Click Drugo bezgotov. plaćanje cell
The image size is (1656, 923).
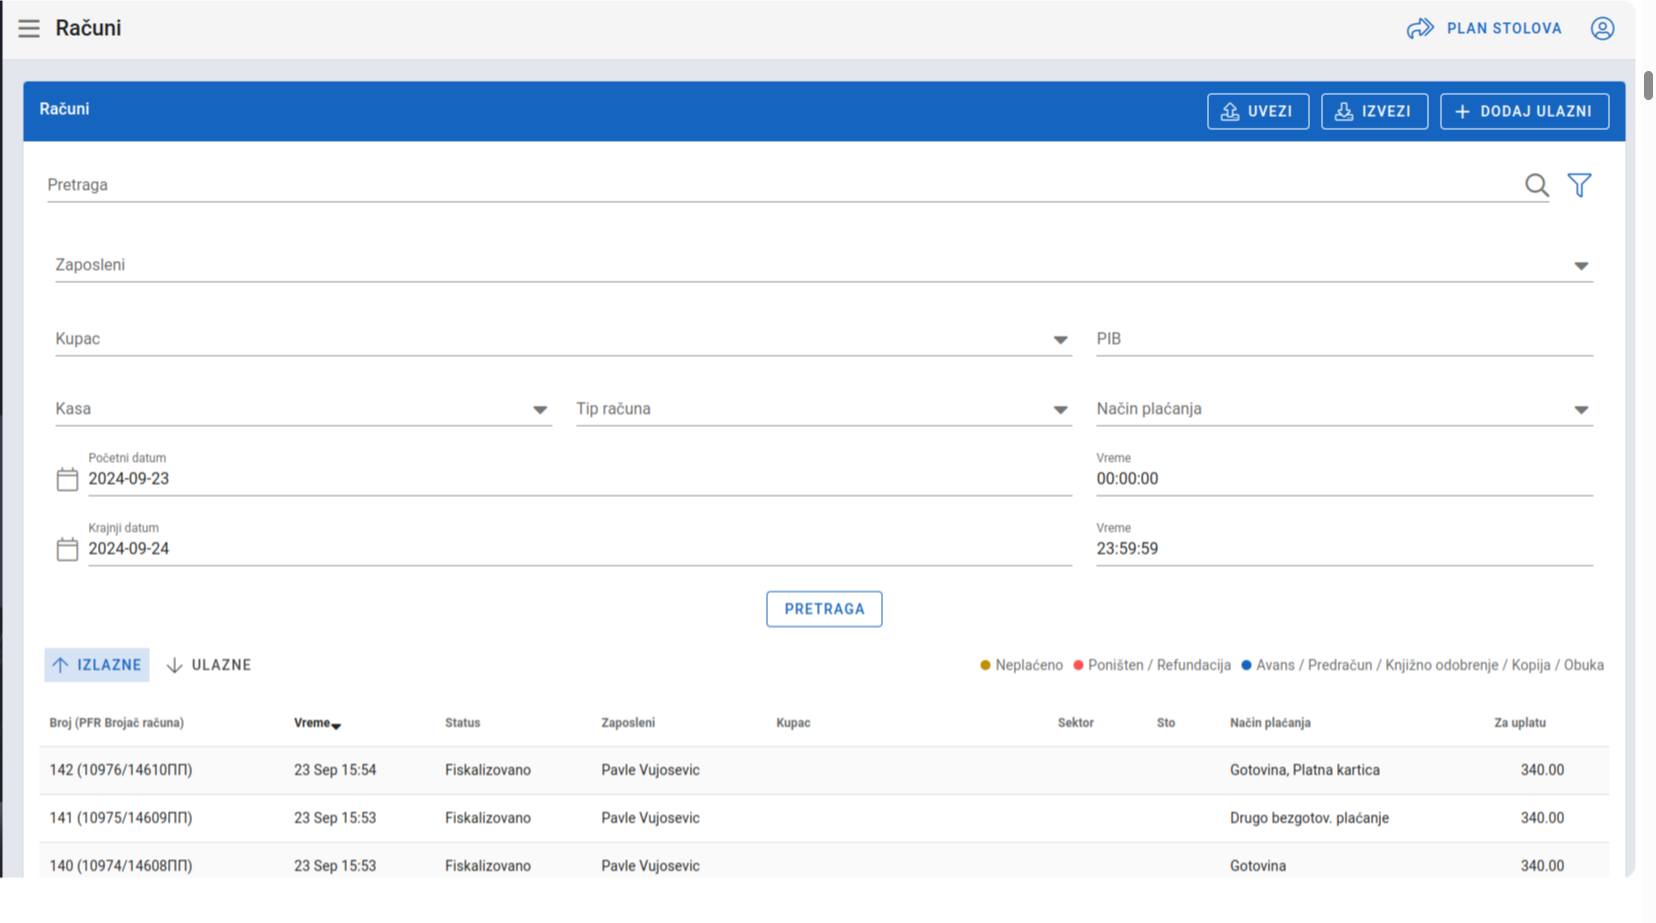tap(1309, 818)
